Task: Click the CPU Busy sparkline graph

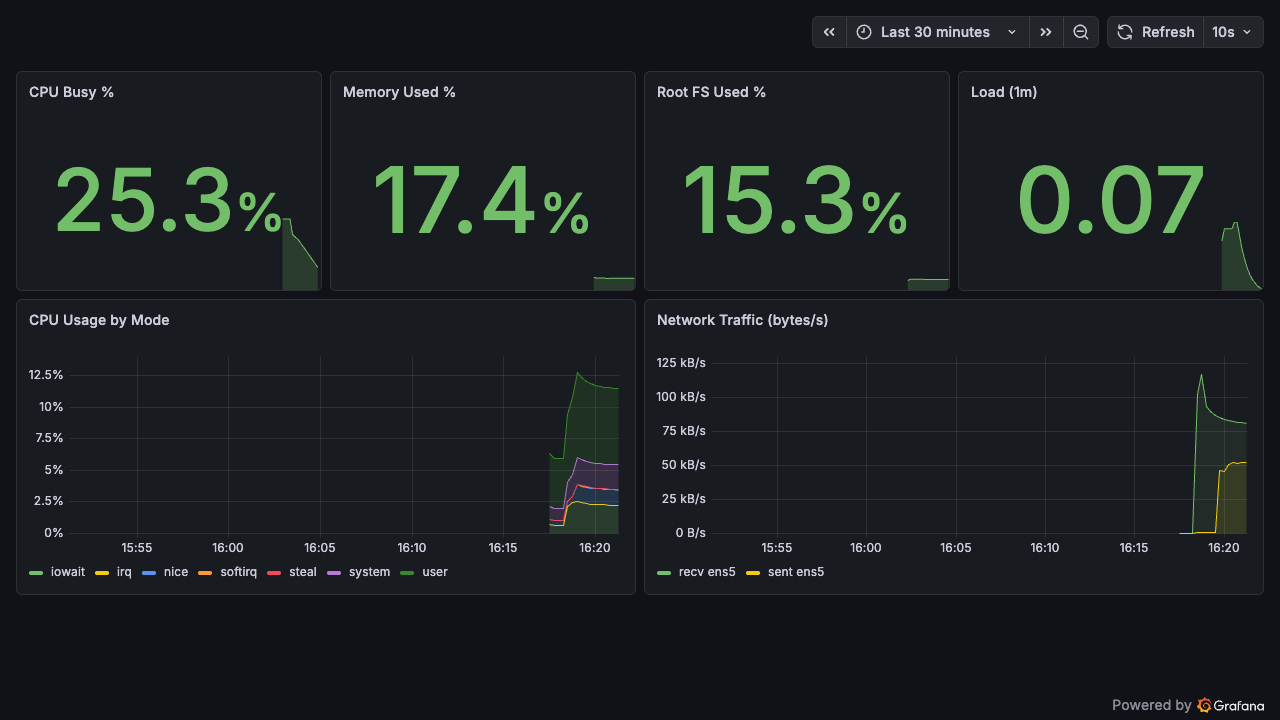Action: coord(300,254)
